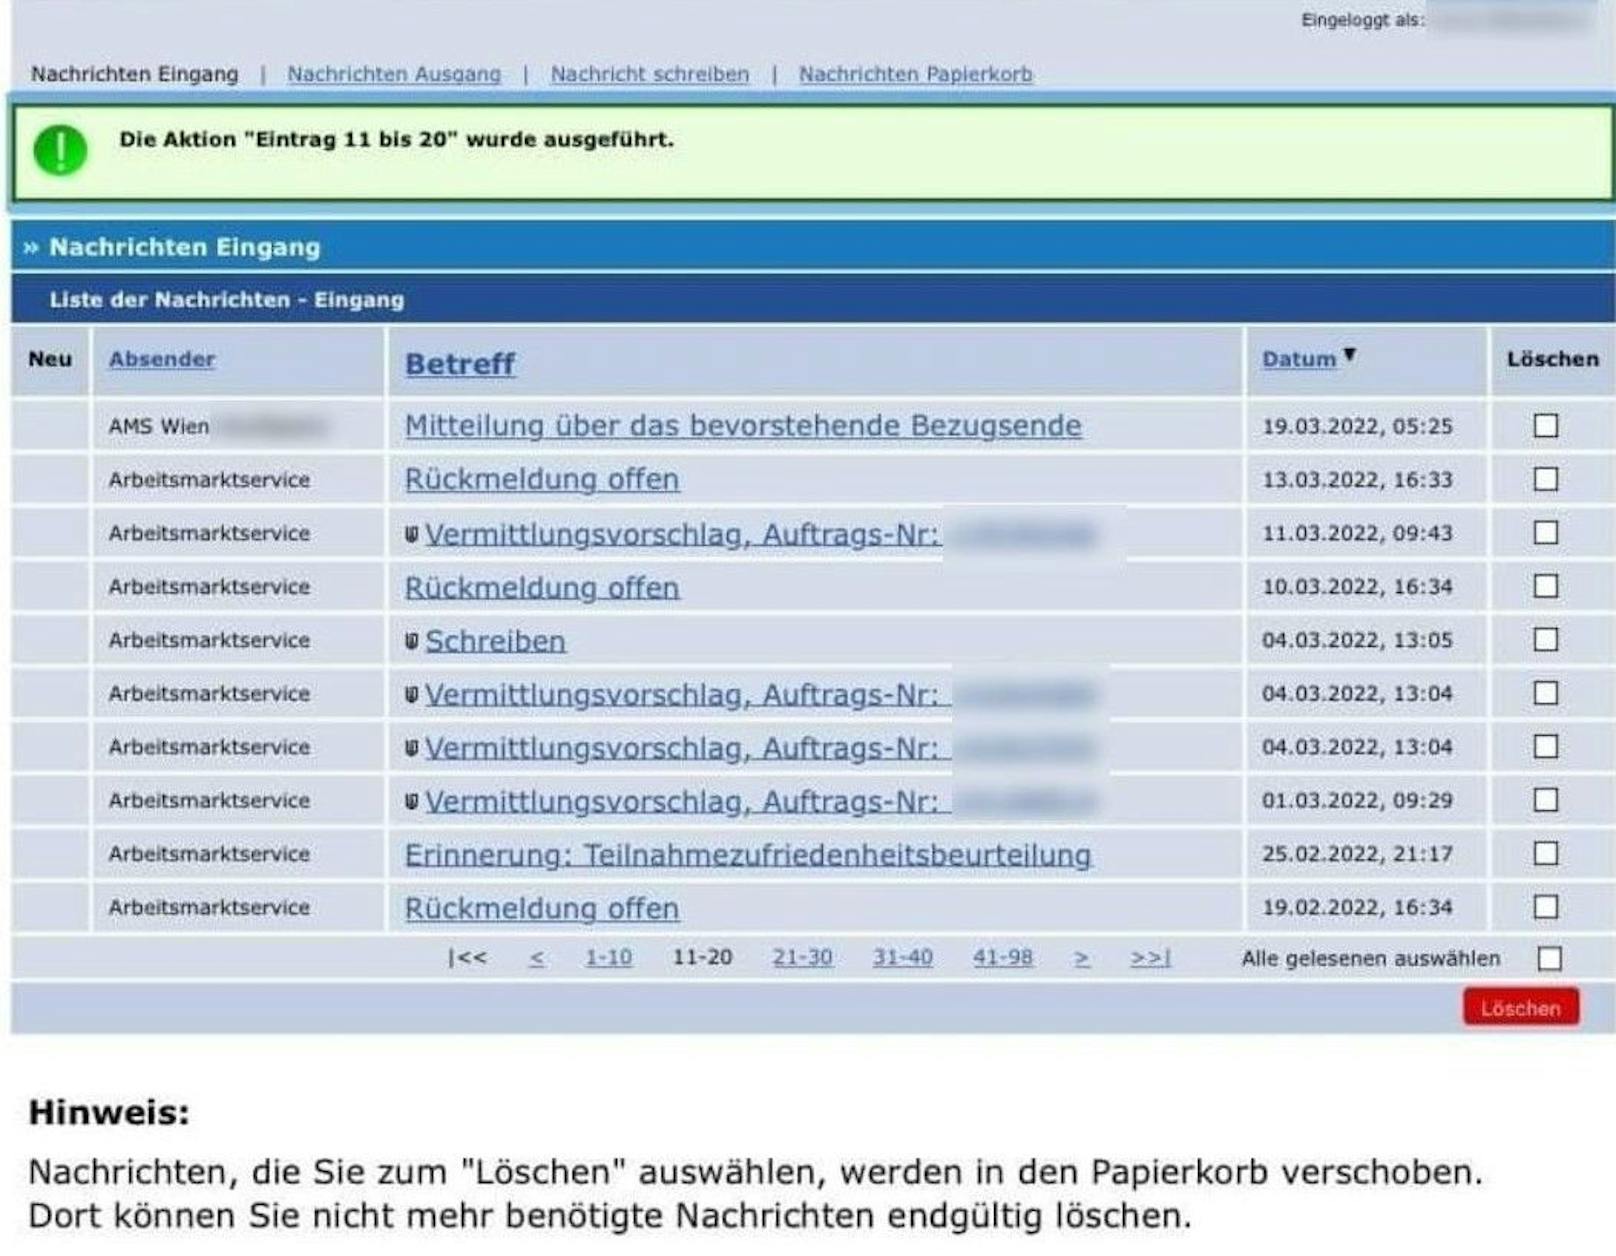Viewport: 1616px width, 1256px height.
Task: Select the Nachrichten Eingang tab
Action: coord(135,74)
